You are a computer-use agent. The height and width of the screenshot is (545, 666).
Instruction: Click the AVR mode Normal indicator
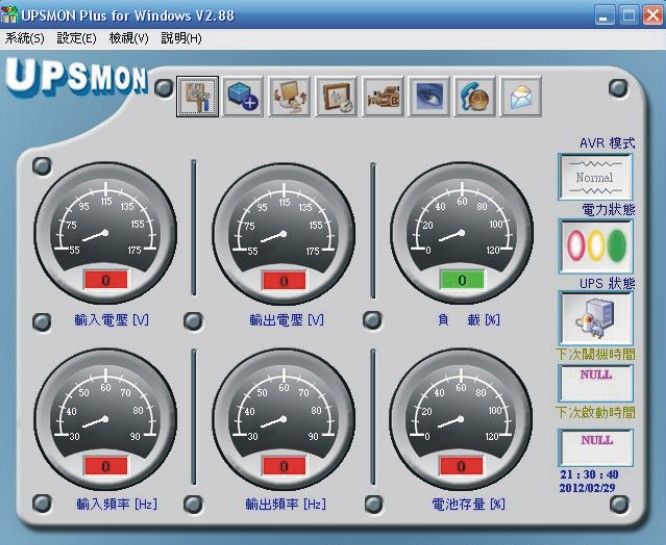tap(595, 177)
